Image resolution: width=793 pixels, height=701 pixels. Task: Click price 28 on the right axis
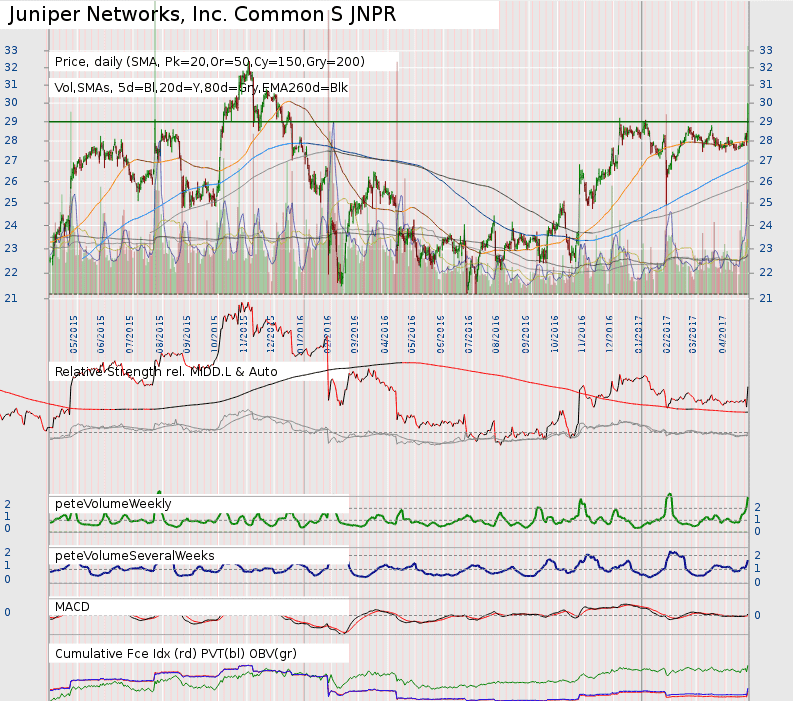(766, 140)
